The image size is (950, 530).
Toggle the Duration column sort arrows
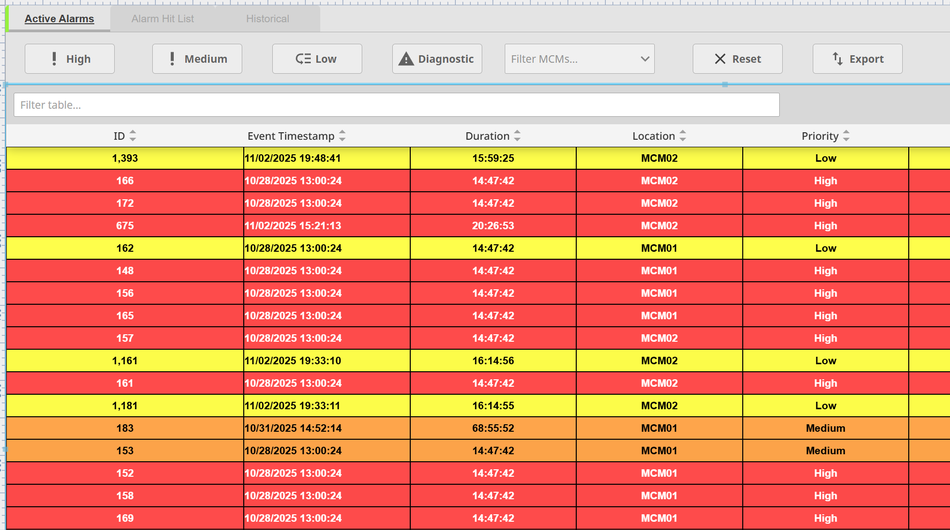pyautogui.click(x=517, y=136)
